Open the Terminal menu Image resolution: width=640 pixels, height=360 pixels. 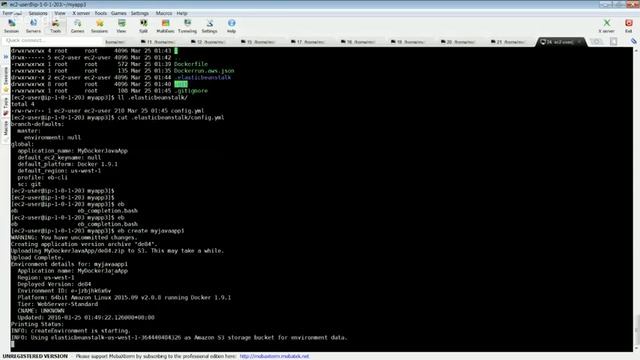(12, 13)
